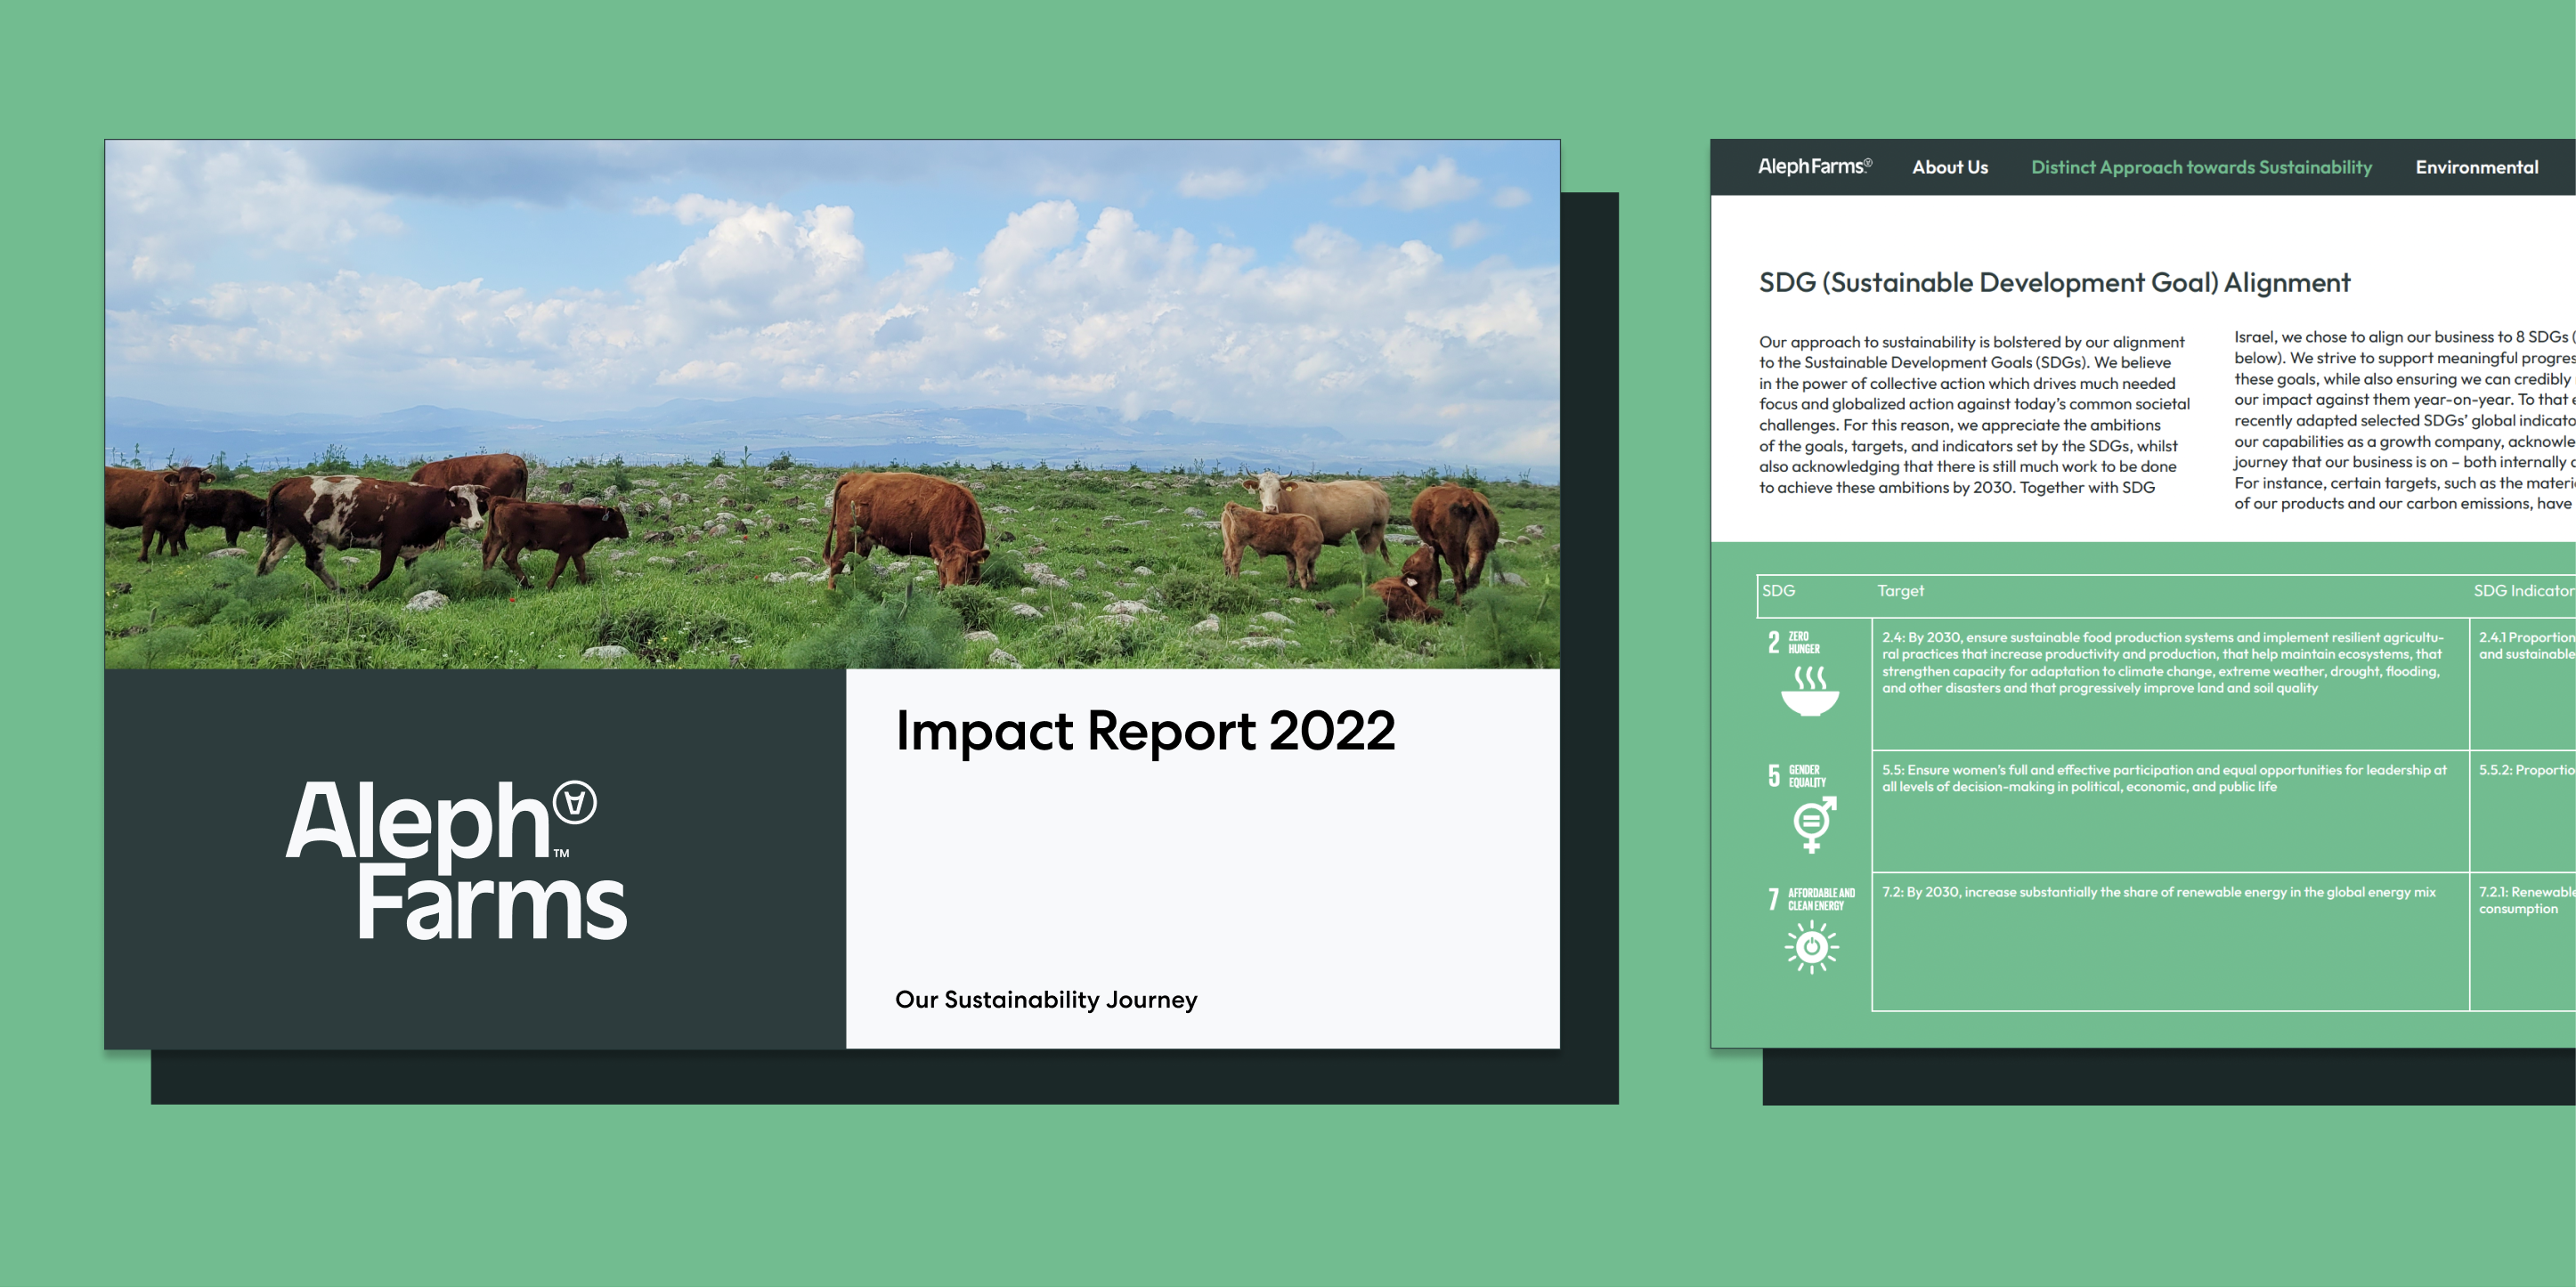
Task: Click the Aleph Farms cover logo
Action: (x=456, y=859)
